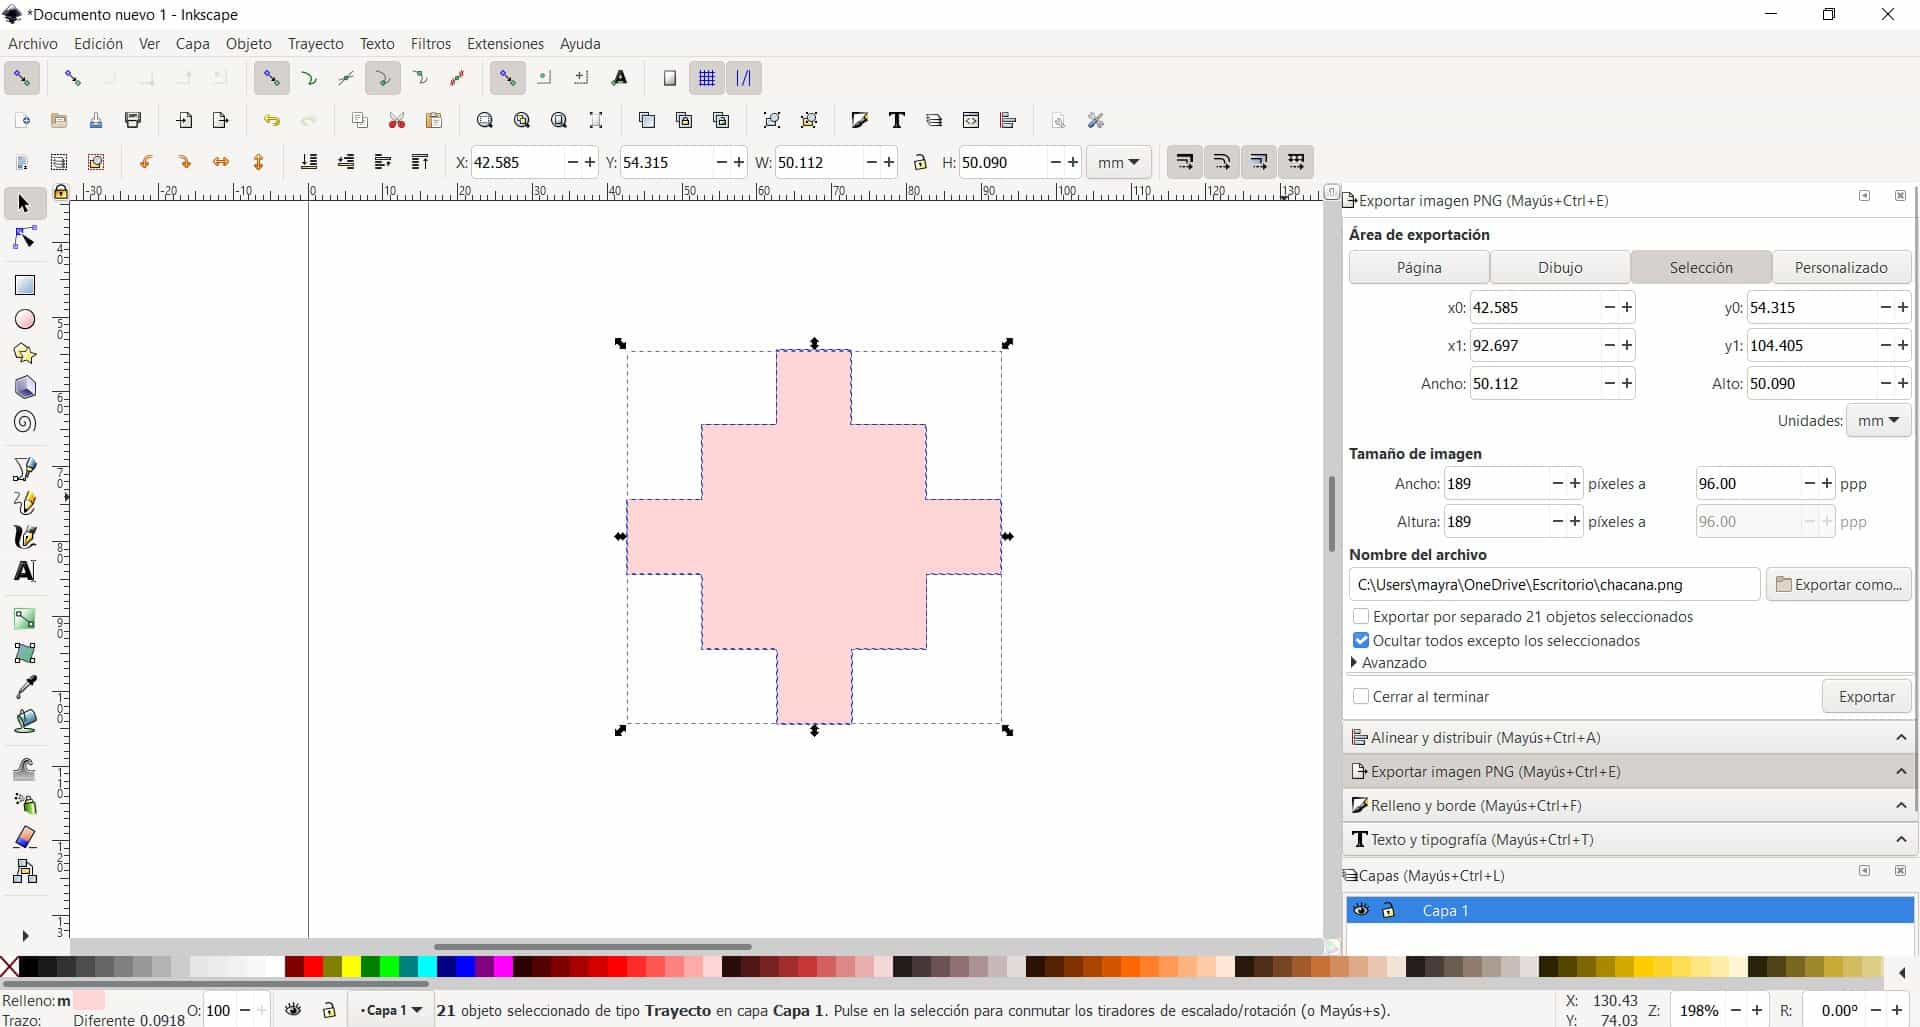This screenshot has width=1920, height=1027.
Task: Open the Preferences tools icon
Action: (x=1096, y=120)
